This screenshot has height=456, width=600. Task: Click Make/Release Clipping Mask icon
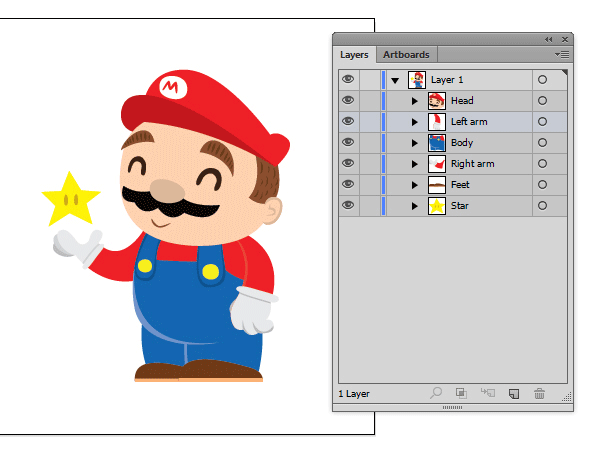(x=462, y=394)
